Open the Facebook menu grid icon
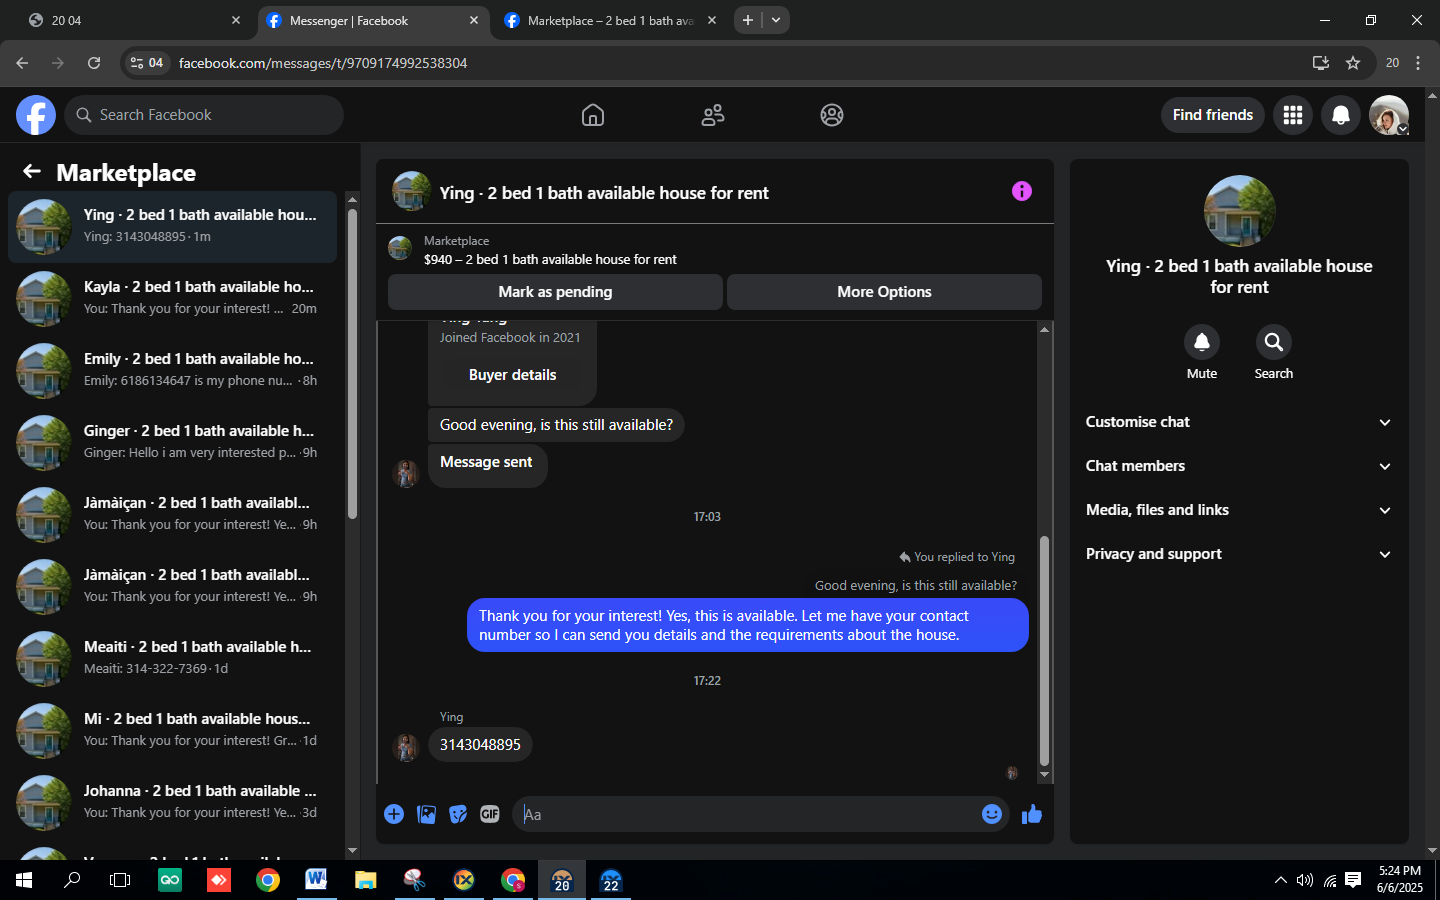The height and width of the screenshot is (900, 1440). pos(1293,115)
